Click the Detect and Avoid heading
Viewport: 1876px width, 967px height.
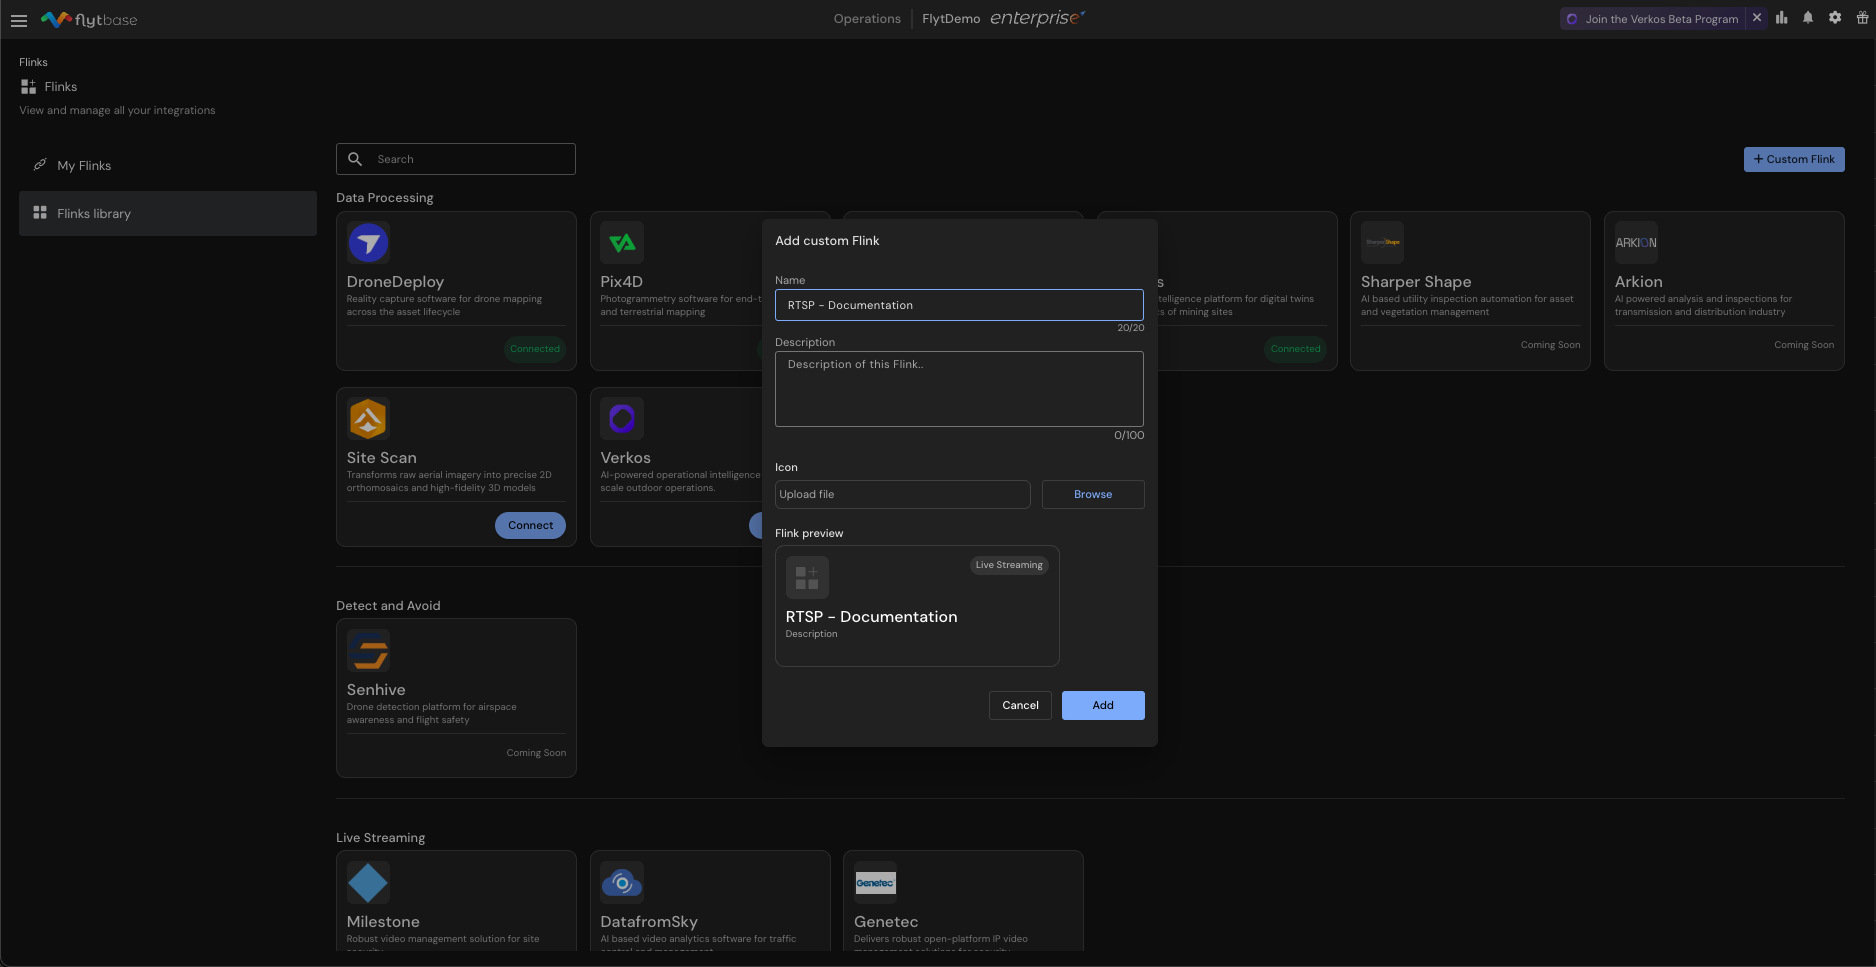388,606
